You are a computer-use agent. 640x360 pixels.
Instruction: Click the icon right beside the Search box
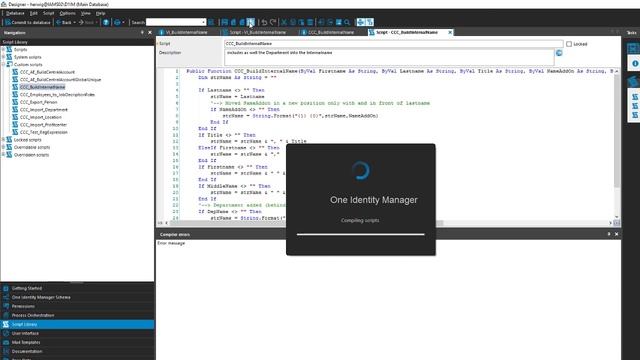(x=211, y=22)
